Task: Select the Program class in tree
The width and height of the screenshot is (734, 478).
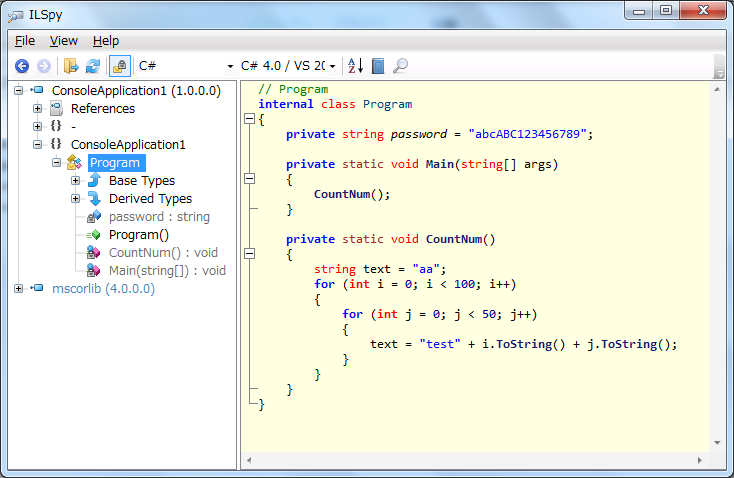Action: point(115,162)
